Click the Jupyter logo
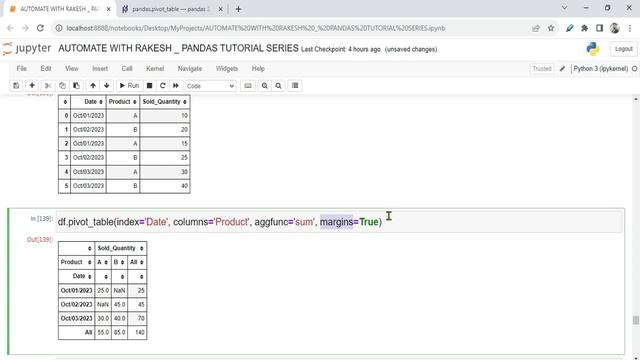 coord(27,49)
